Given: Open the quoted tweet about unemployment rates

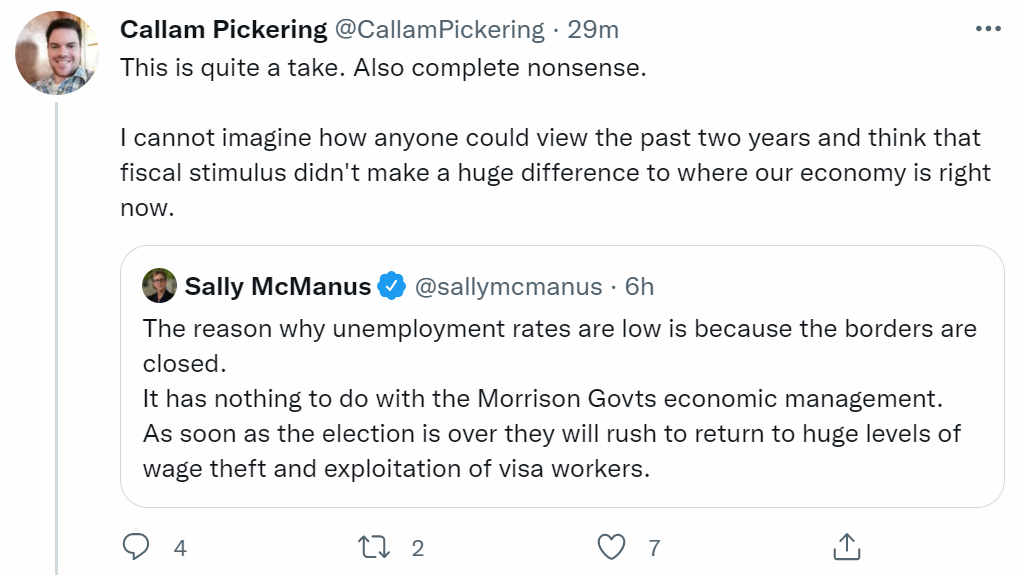Looking at the screenshot, I should pyautogui.click(x=560, y=400).
